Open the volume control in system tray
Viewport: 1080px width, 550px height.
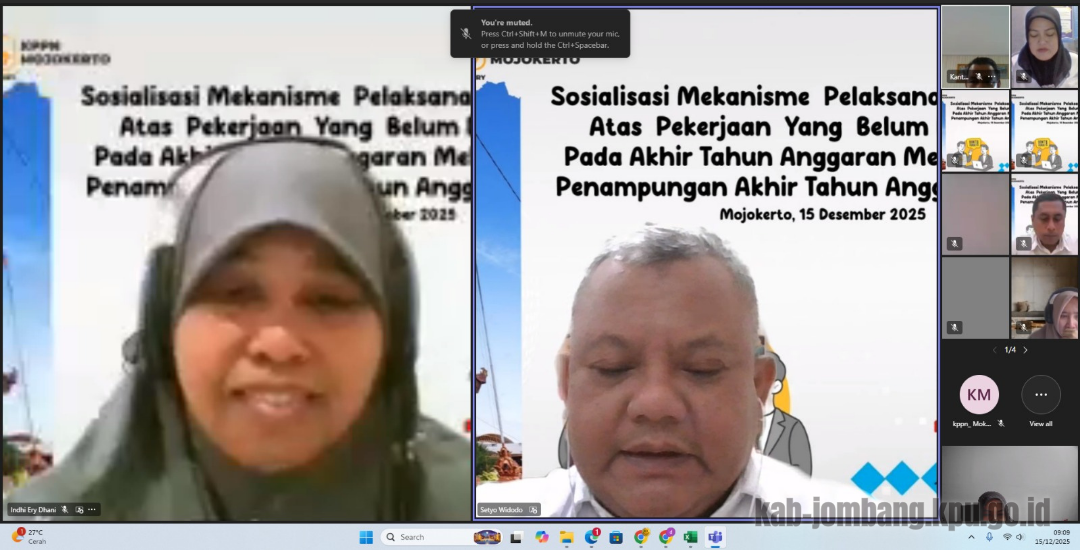(1020, 537)
